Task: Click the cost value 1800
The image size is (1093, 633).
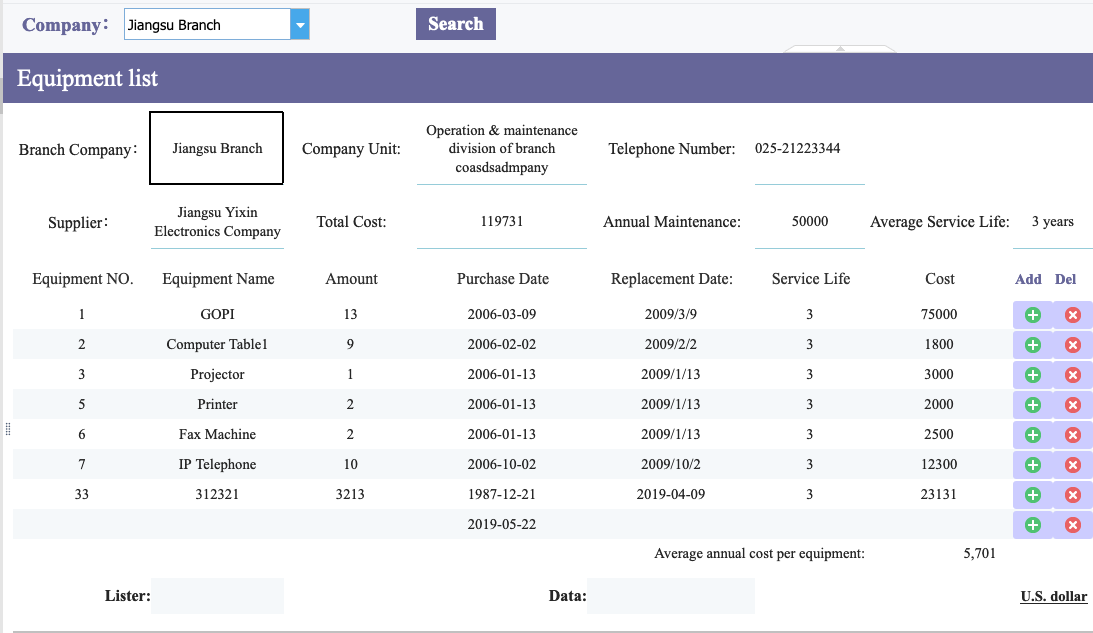Action: coord(939,344)
